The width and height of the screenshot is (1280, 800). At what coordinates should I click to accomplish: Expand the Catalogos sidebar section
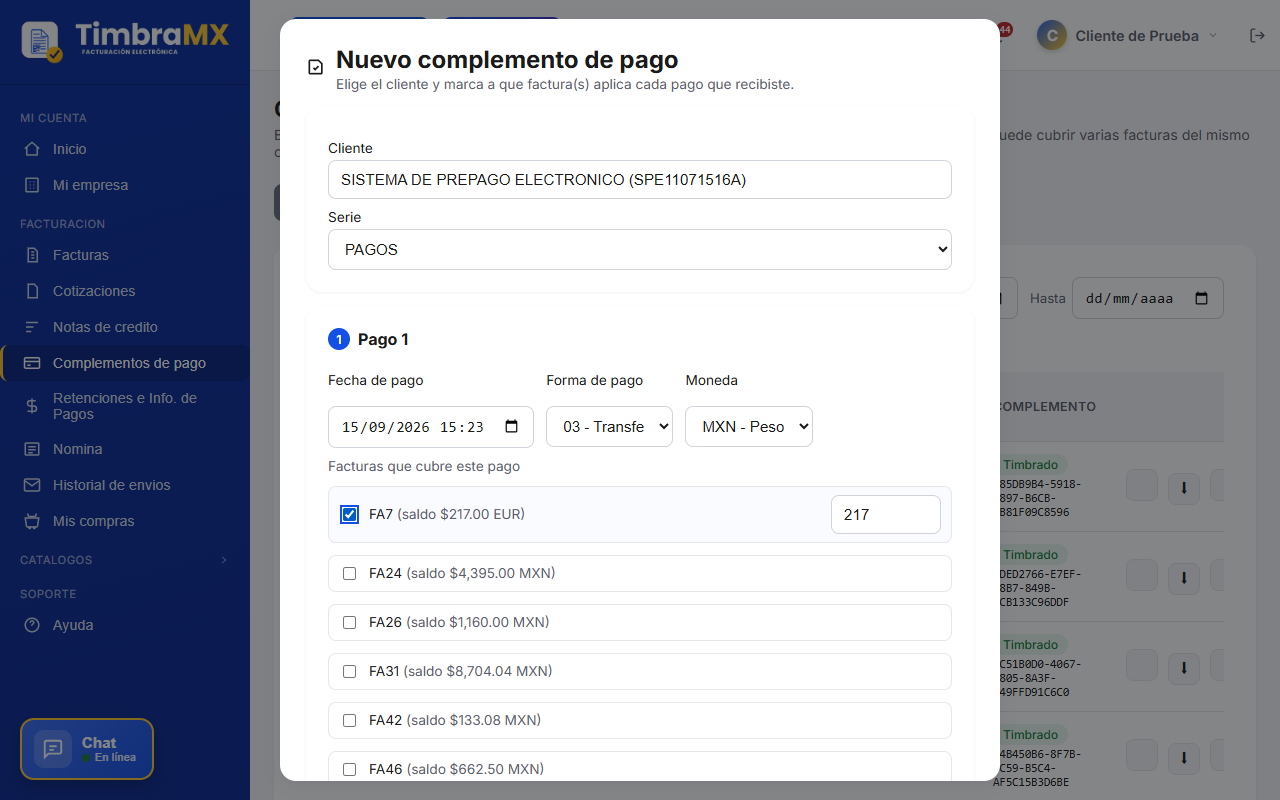(x=124, y=560)
